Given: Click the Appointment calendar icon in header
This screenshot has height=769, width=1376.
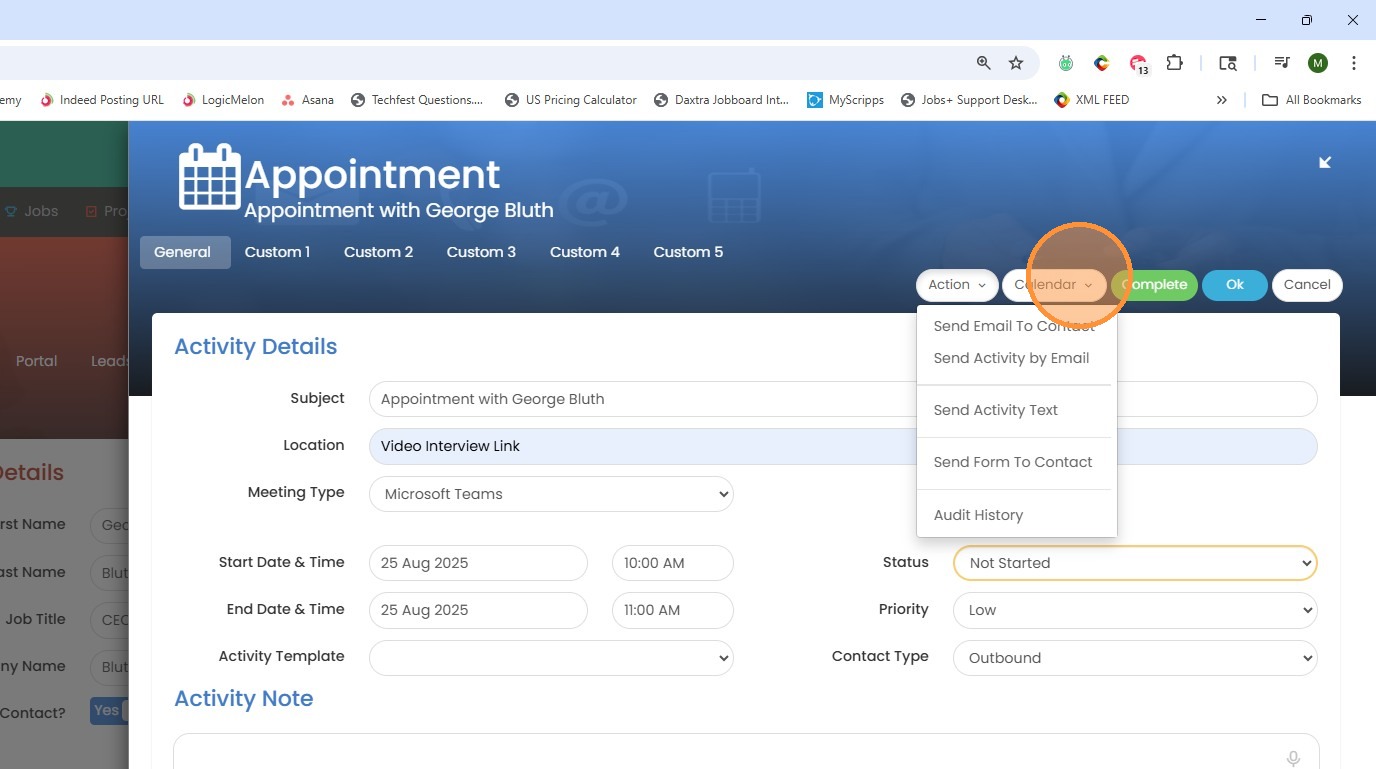Looking at the screenshot, I should (x=209, y=177).
